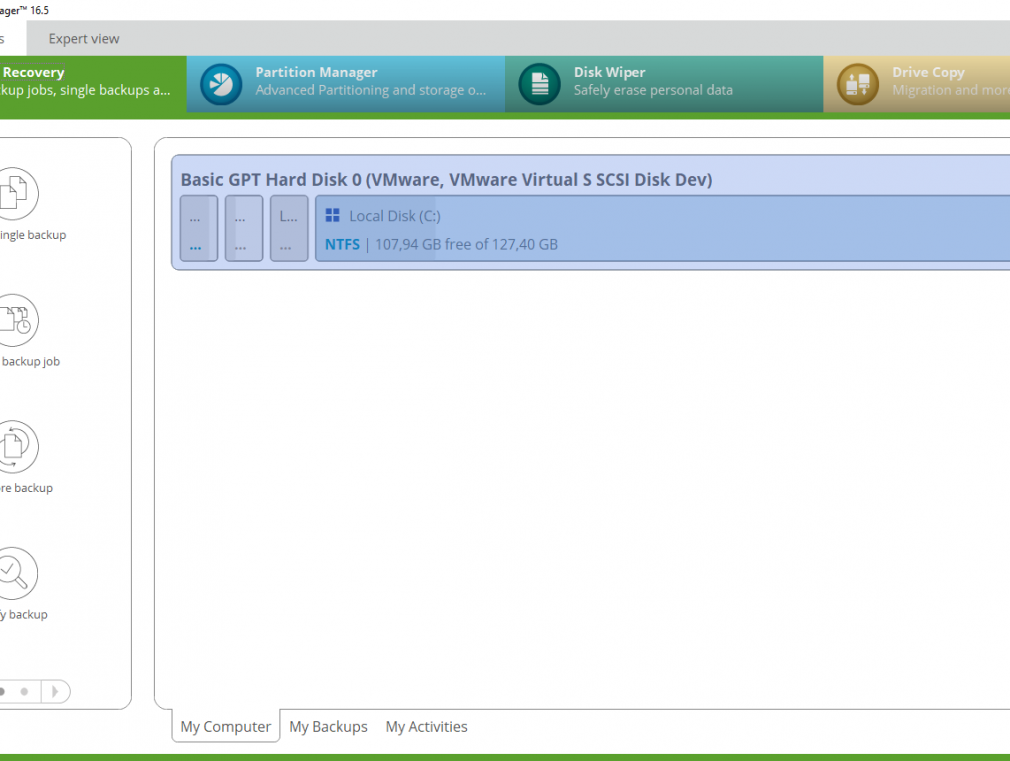This screenshot has height=761, width=1010.
Task: Click the Safely erase personal data subtitle
Action: click(653, 90)
